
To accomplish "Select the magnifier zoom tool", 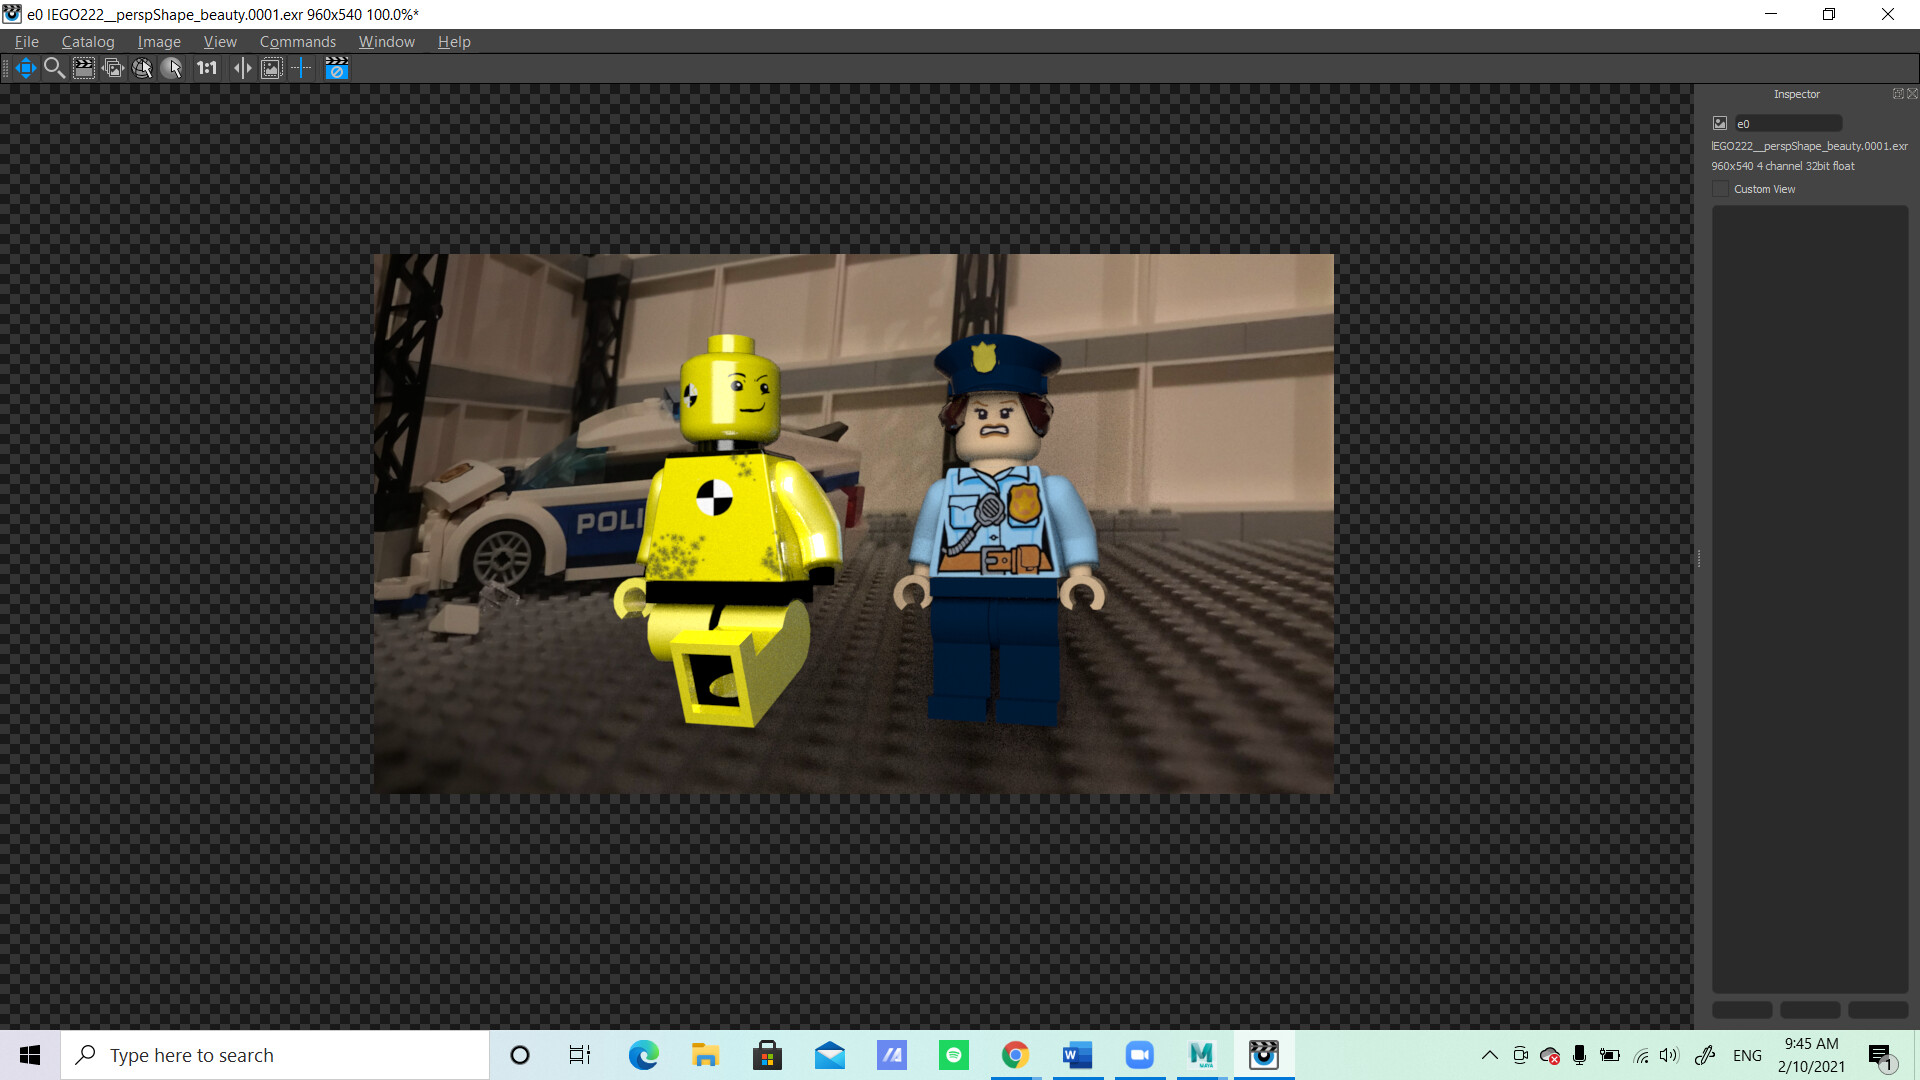I will tap(54, 68).
